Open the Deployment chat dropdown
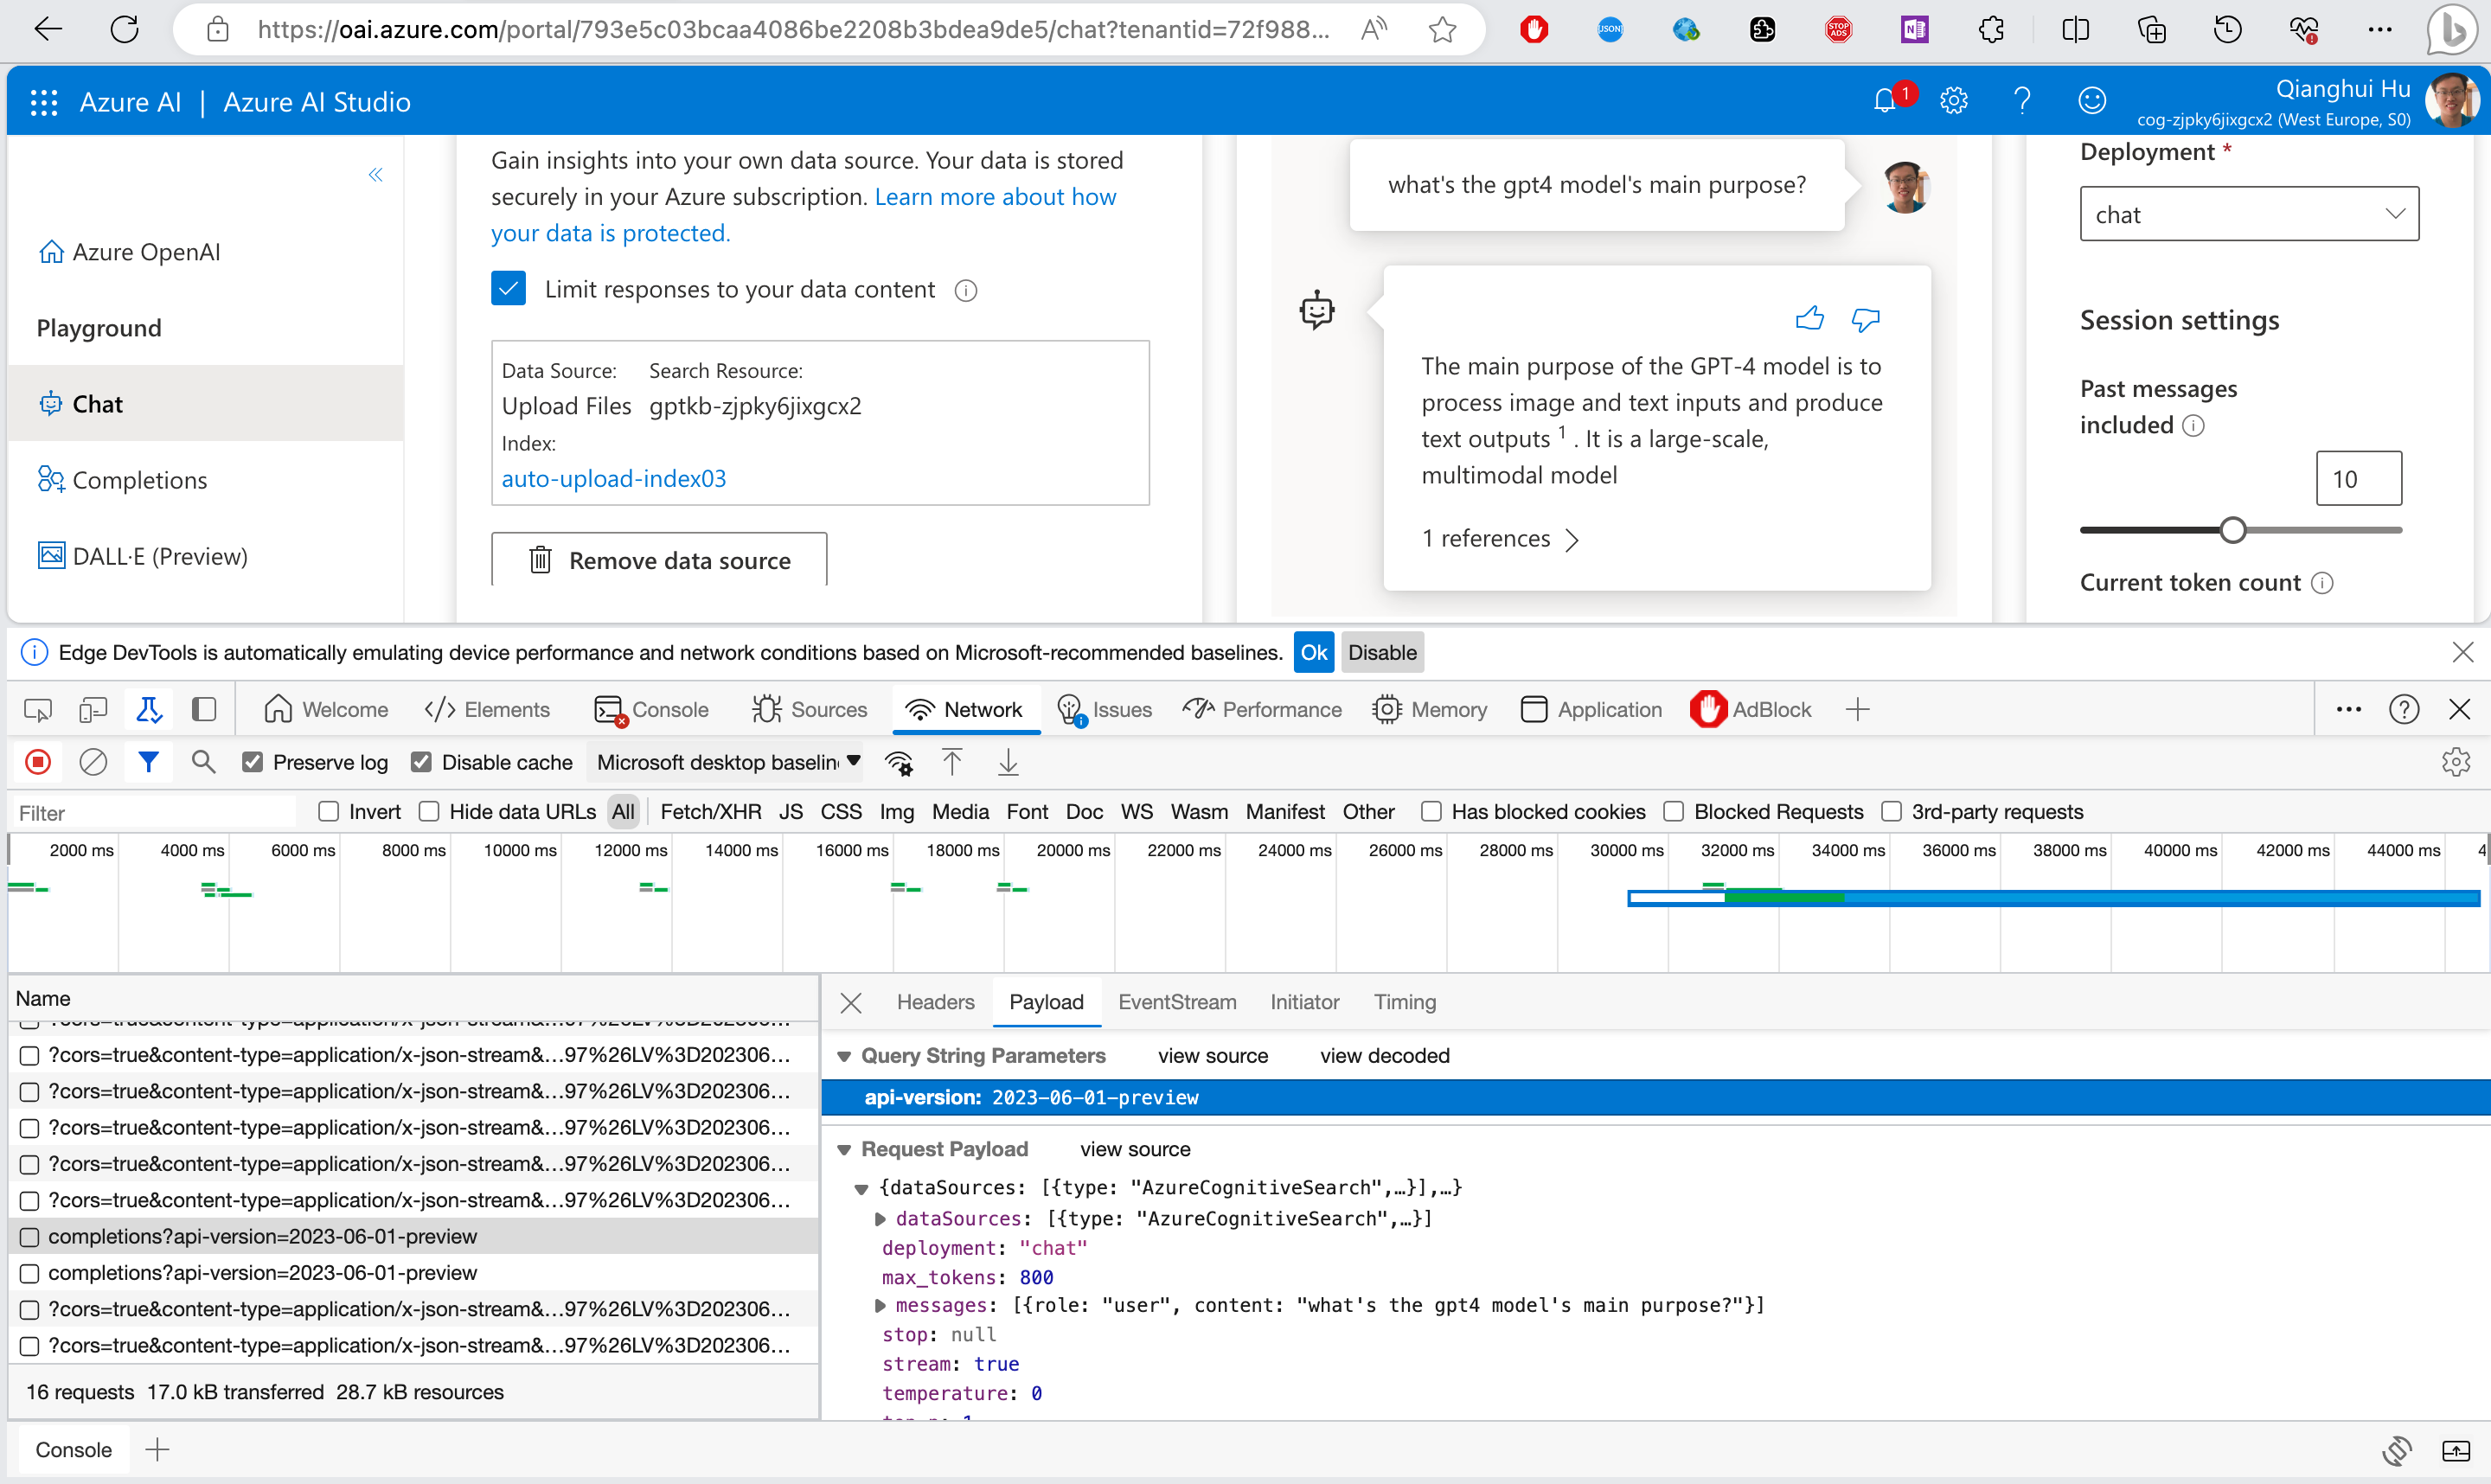 [x=2248, y=214]
